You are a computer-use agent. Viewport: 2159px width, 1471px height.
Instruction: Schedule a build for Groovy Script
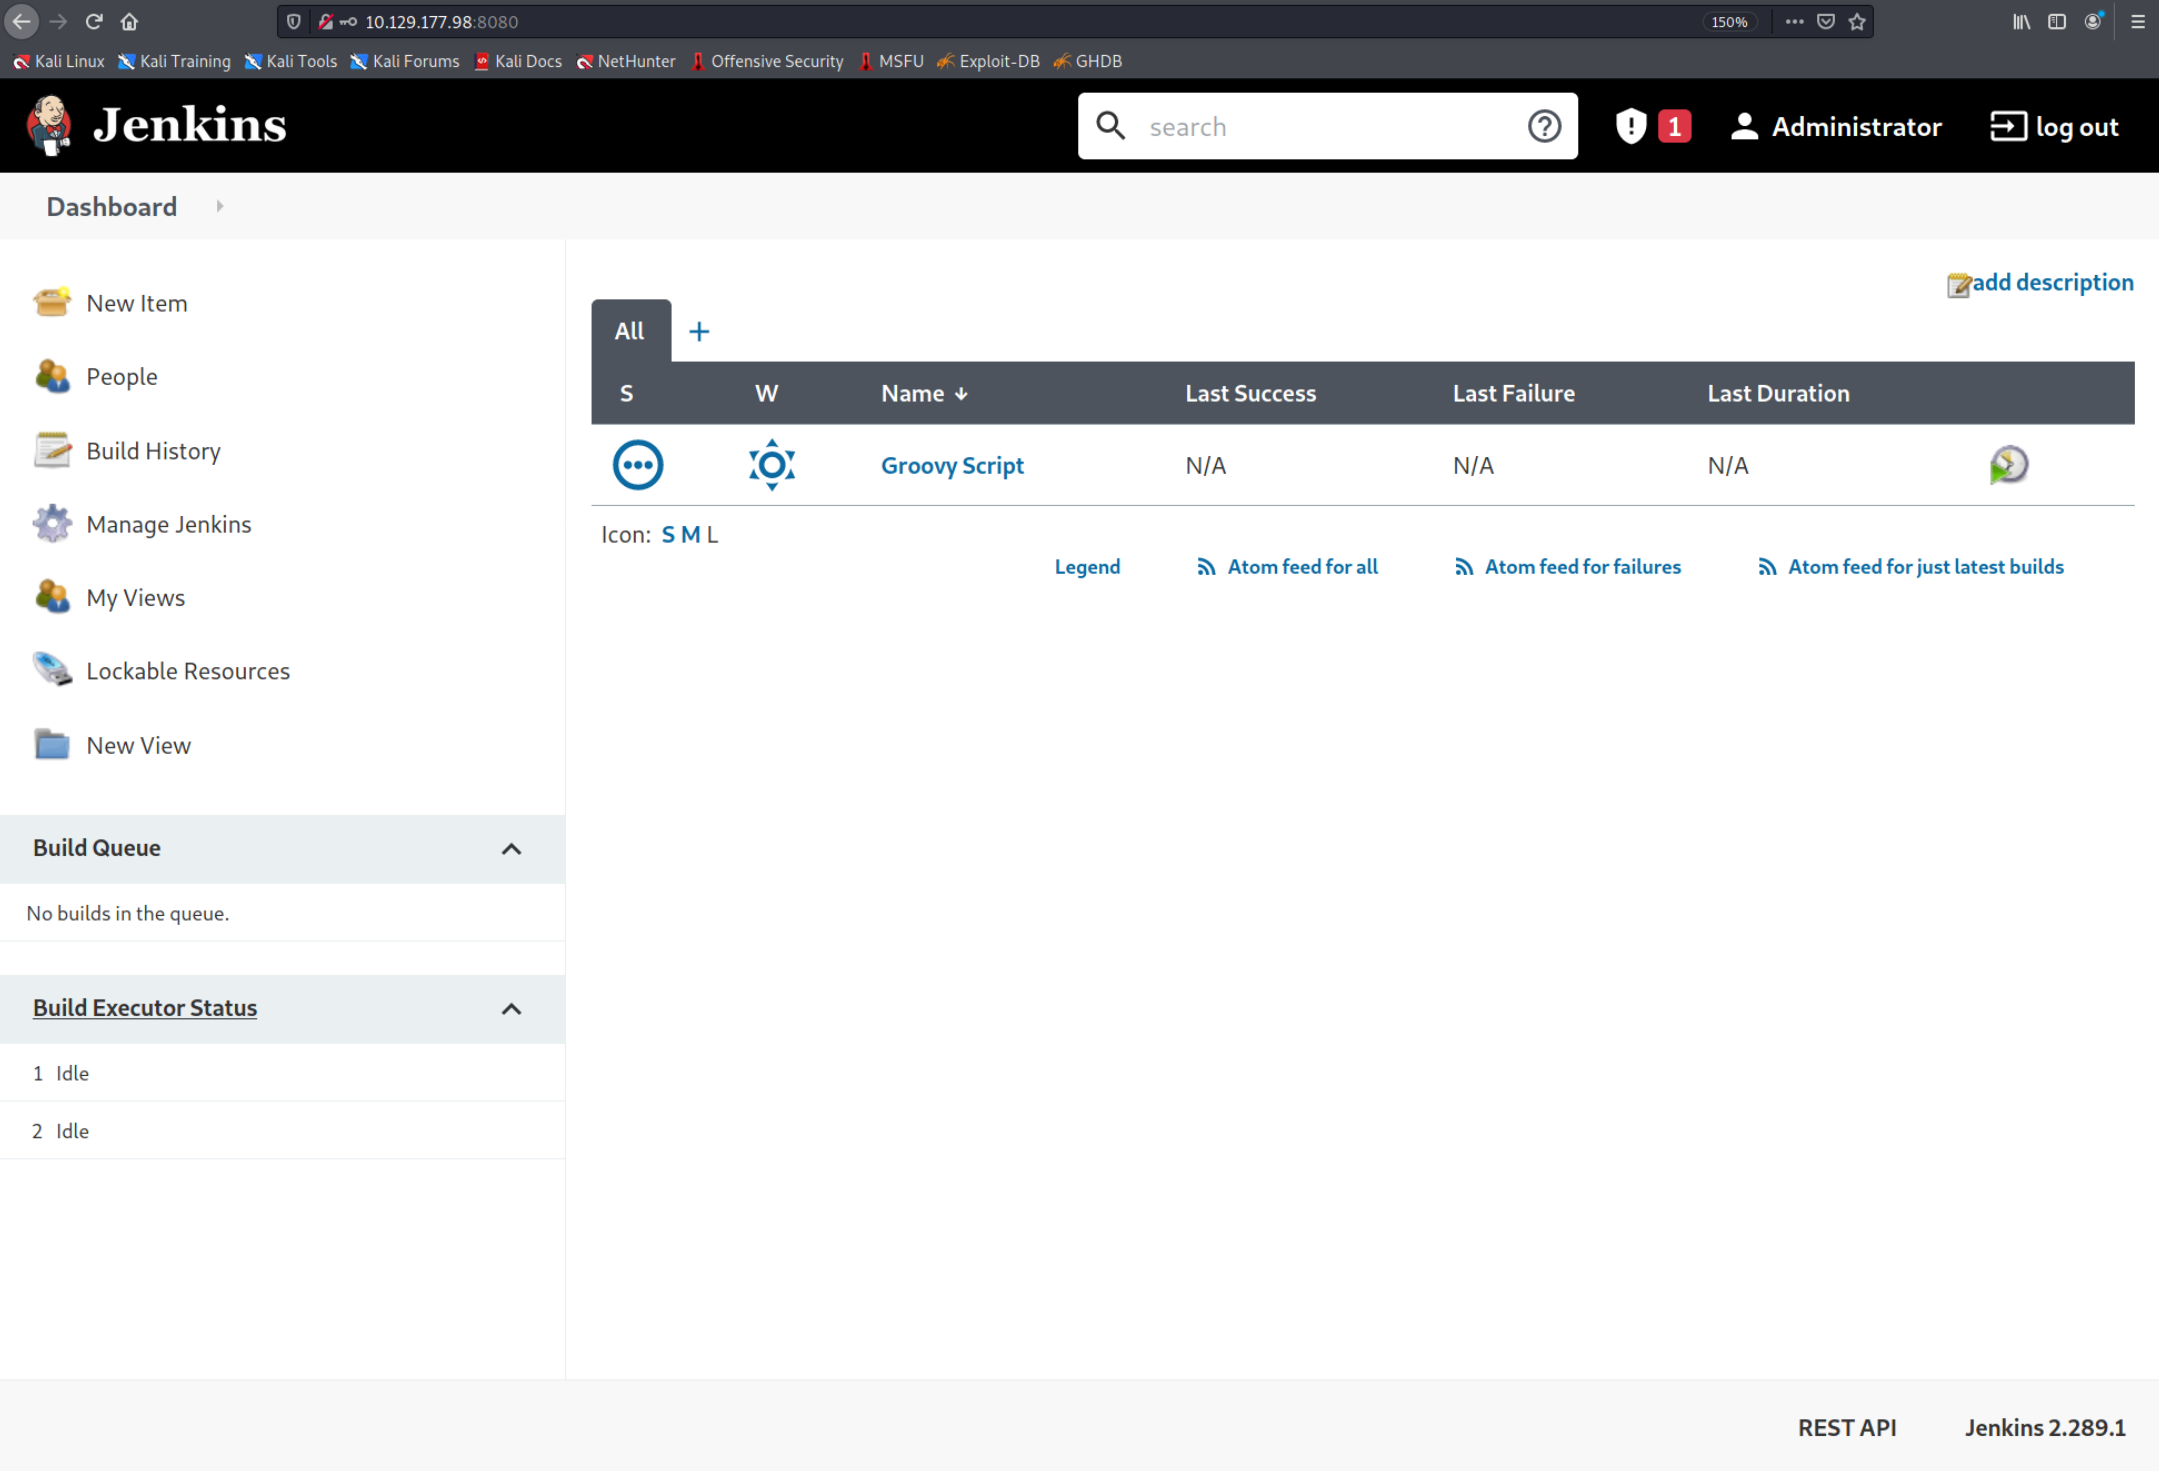click(2008, 465)
